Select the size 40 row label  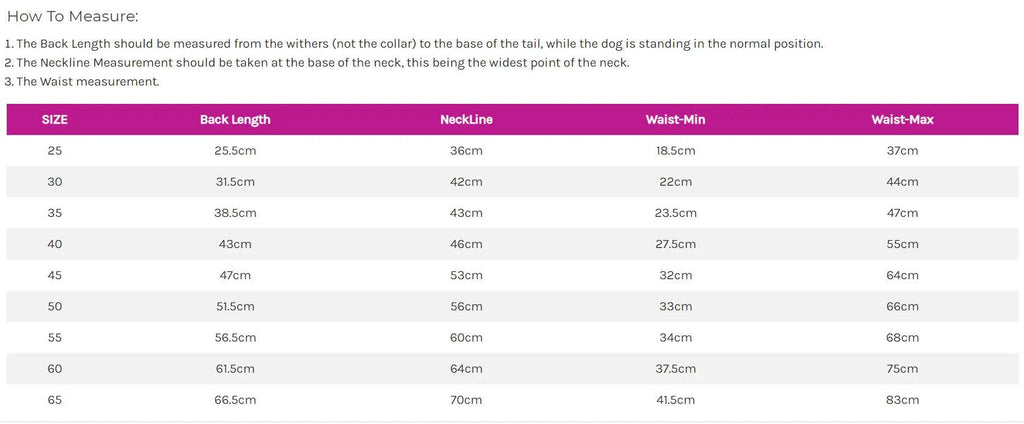[x=55, y=244]
